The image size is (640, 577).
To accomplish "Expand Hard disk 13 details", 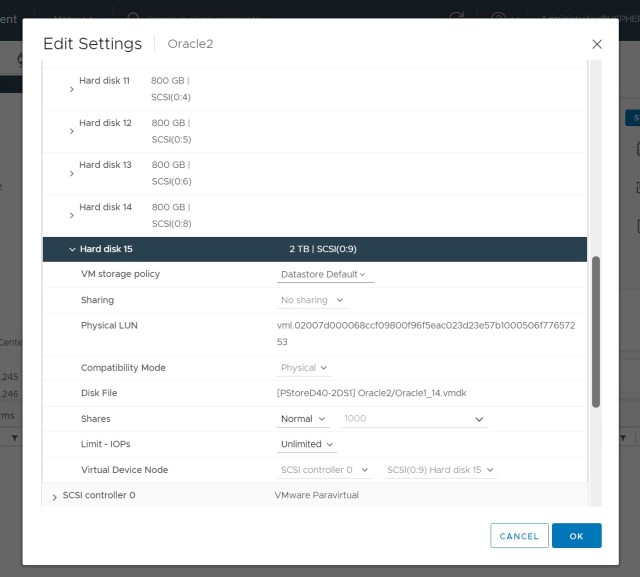I will 72,173.
